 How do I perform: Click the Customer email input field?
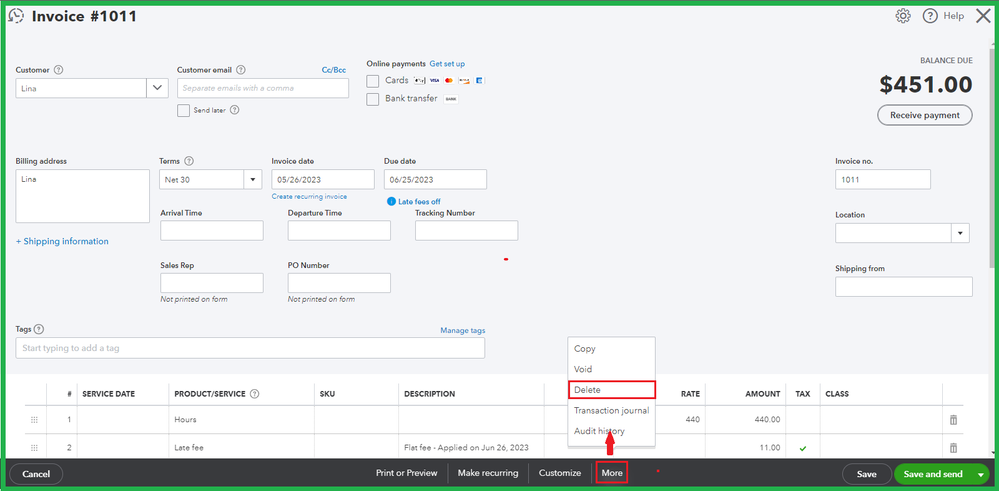click(x=262, y=89)
